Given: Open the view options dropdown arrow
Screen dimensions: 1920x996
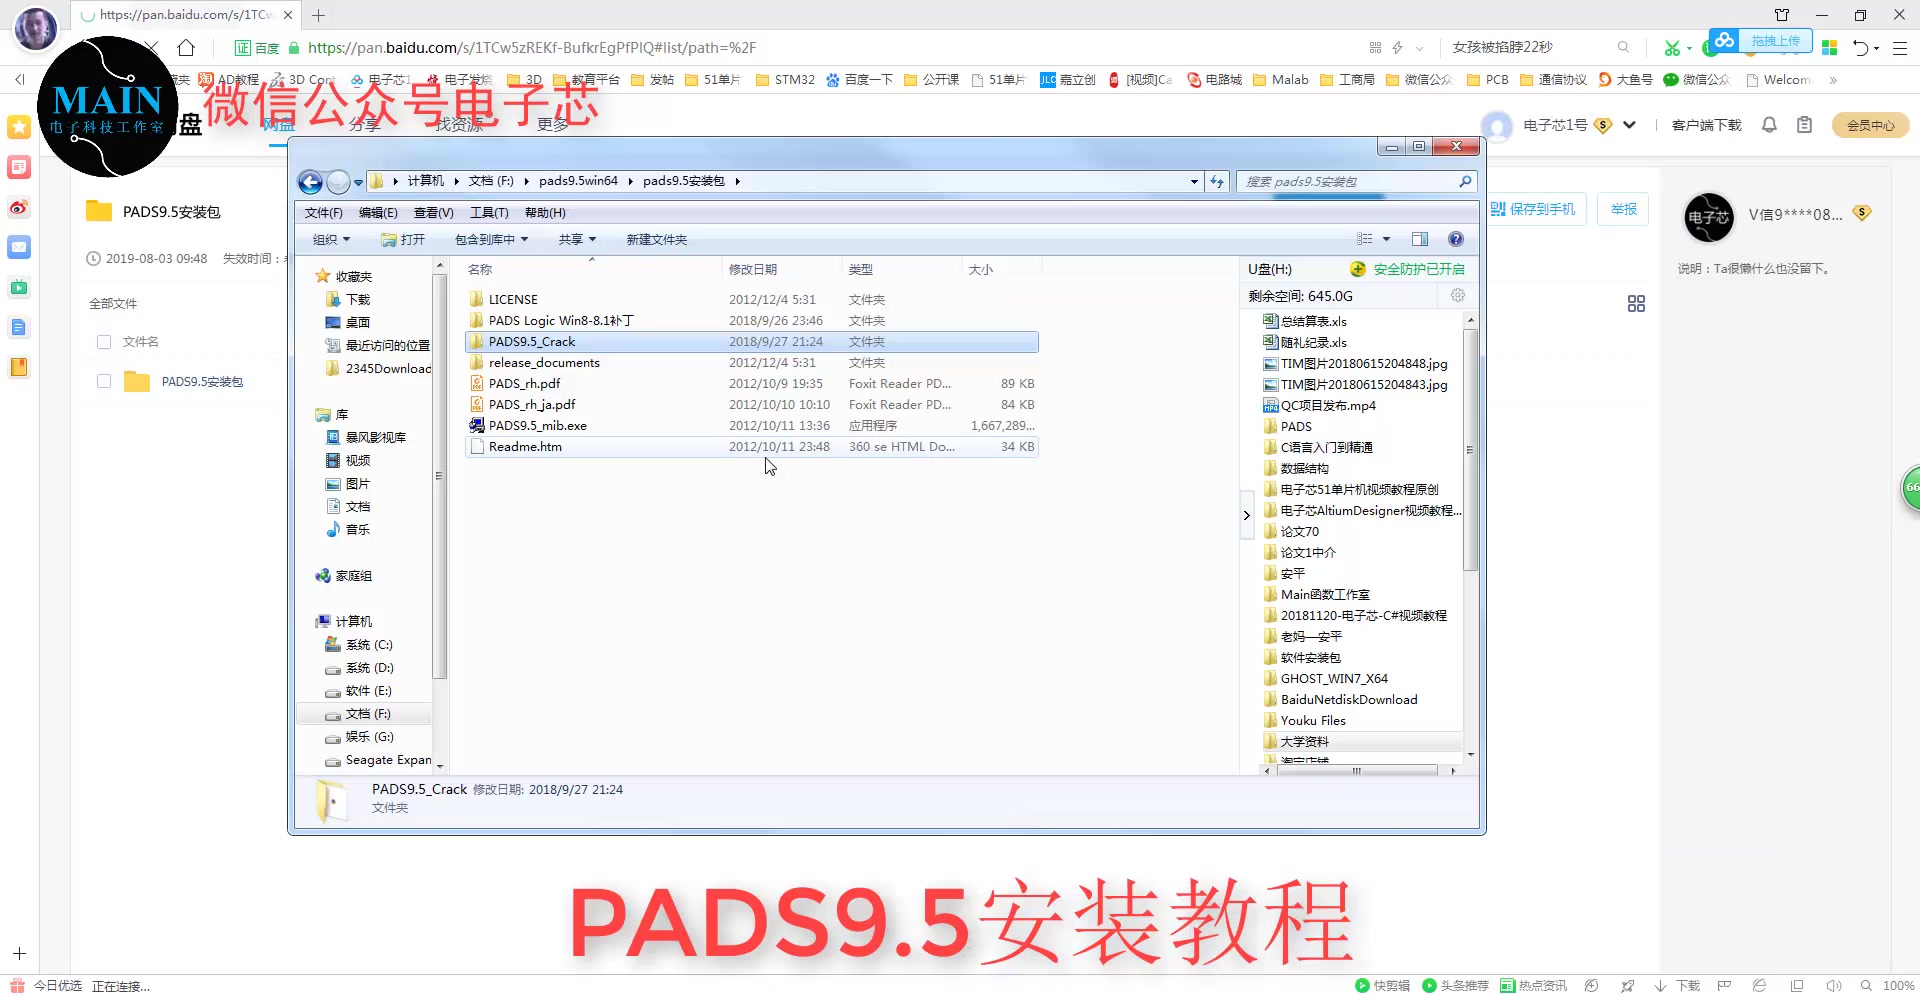Looking at the screenshot, I should tap(1386, 239).
